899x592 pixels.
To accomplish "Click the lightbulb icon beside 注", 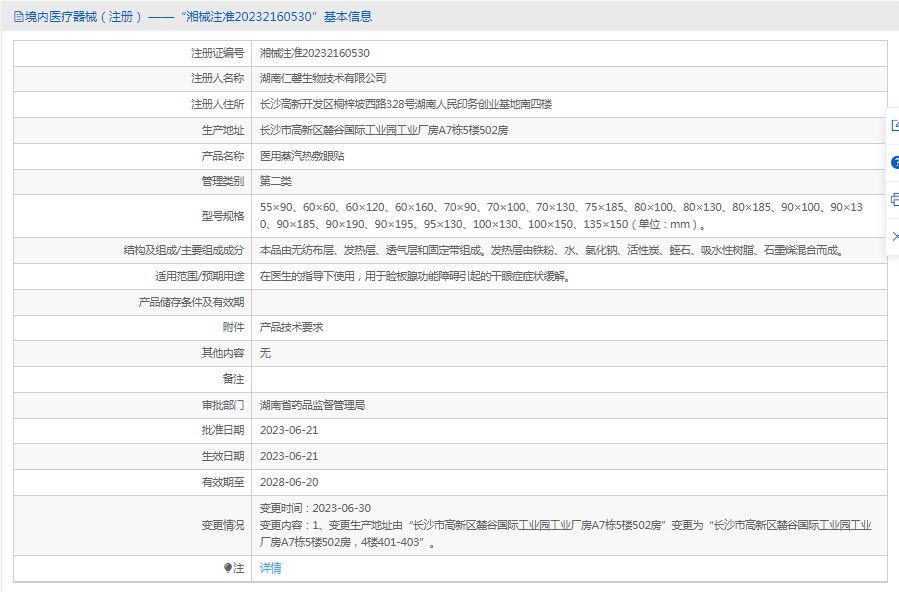I will click(x=228, y=568).
